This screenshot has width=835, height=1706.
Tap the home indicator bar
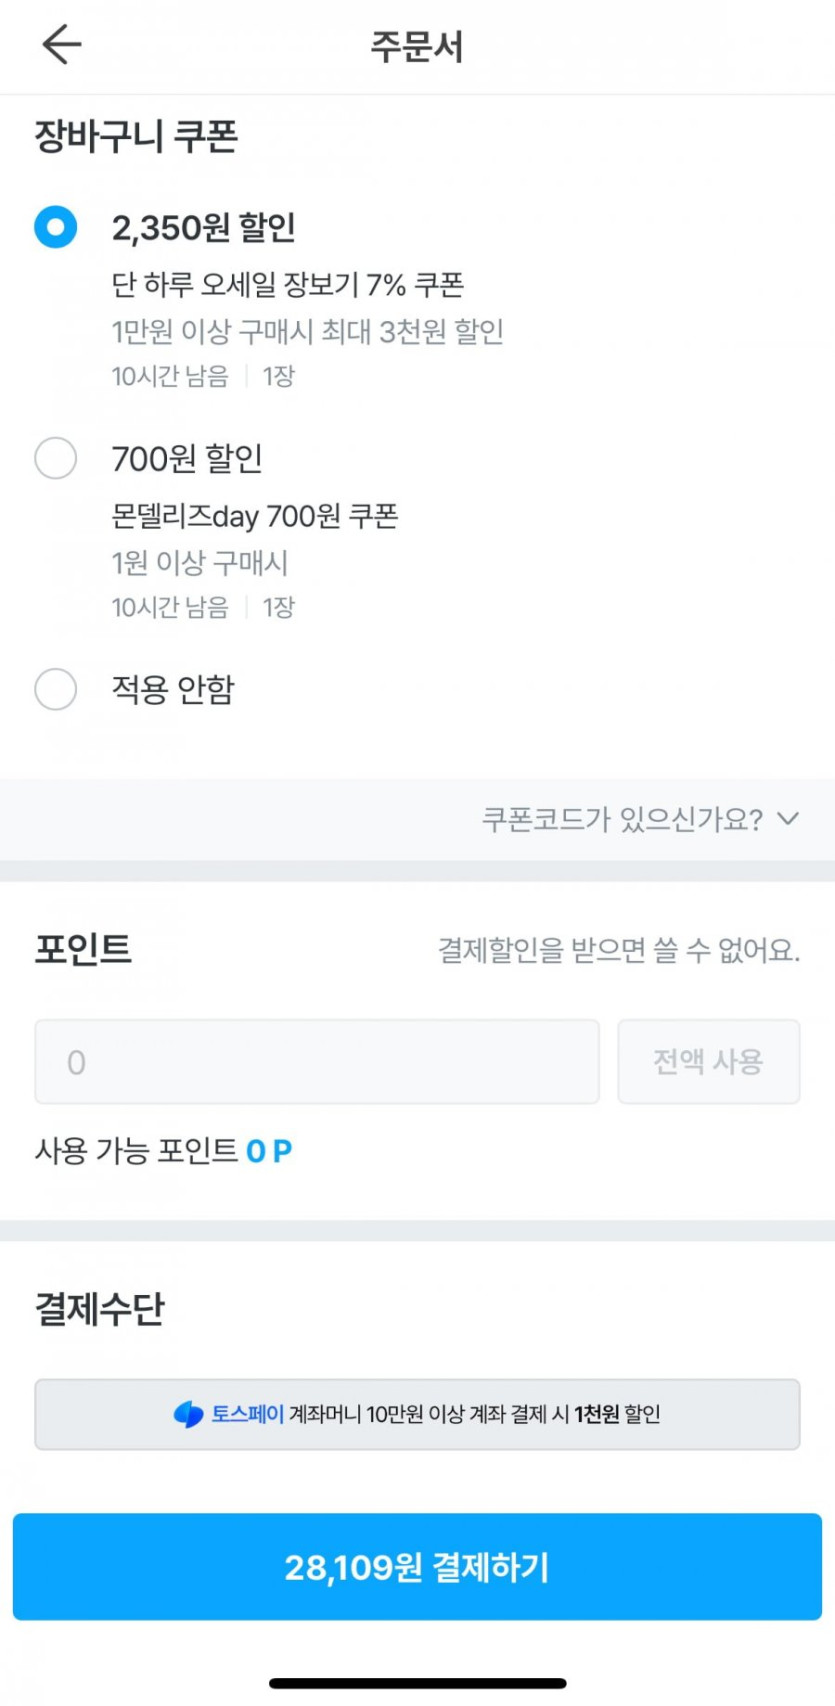pos(417,1684)
